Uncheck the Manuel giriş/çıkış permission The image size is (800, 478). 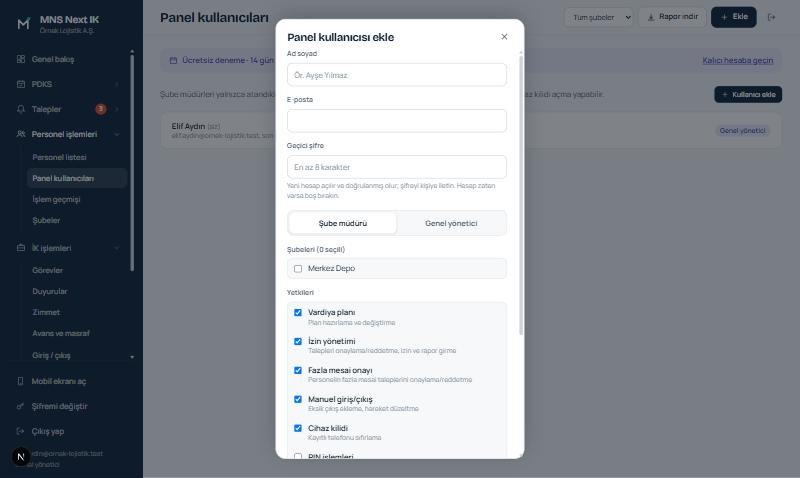click(x=298, y=399)
